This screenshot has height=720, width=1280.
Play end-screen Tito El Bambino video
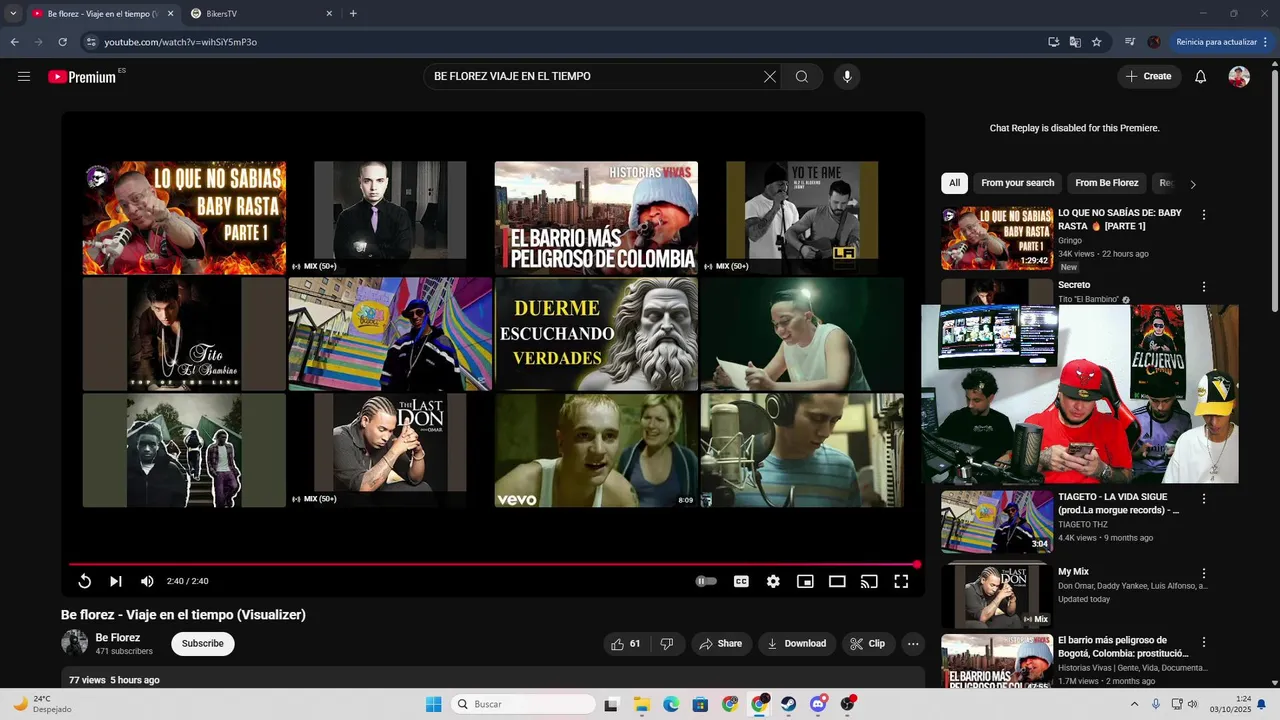pyautogui.click(x=184, y=334)
